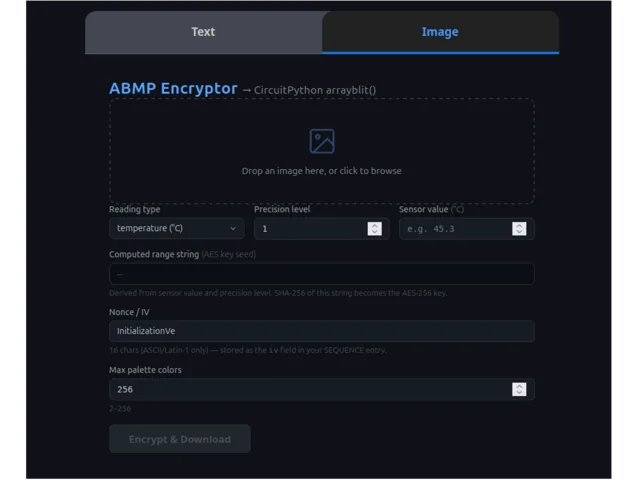This screenshot has height=480, width=640.
Task: Click the Encrypt & Download button
Action: pyautogui.click(x=180, y=439)
